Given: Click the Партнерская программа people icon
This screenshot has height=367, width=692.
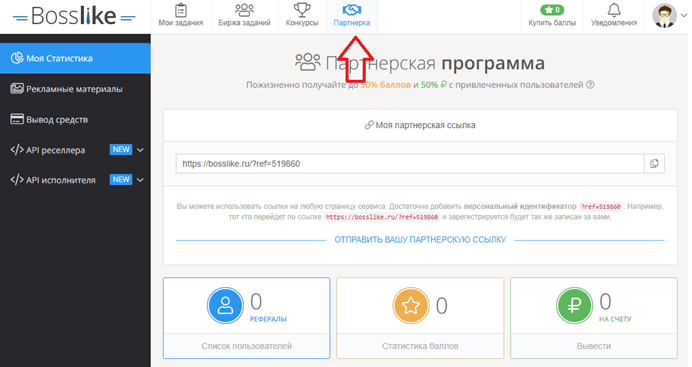Looking at the screenshot, I should [308, 62].
